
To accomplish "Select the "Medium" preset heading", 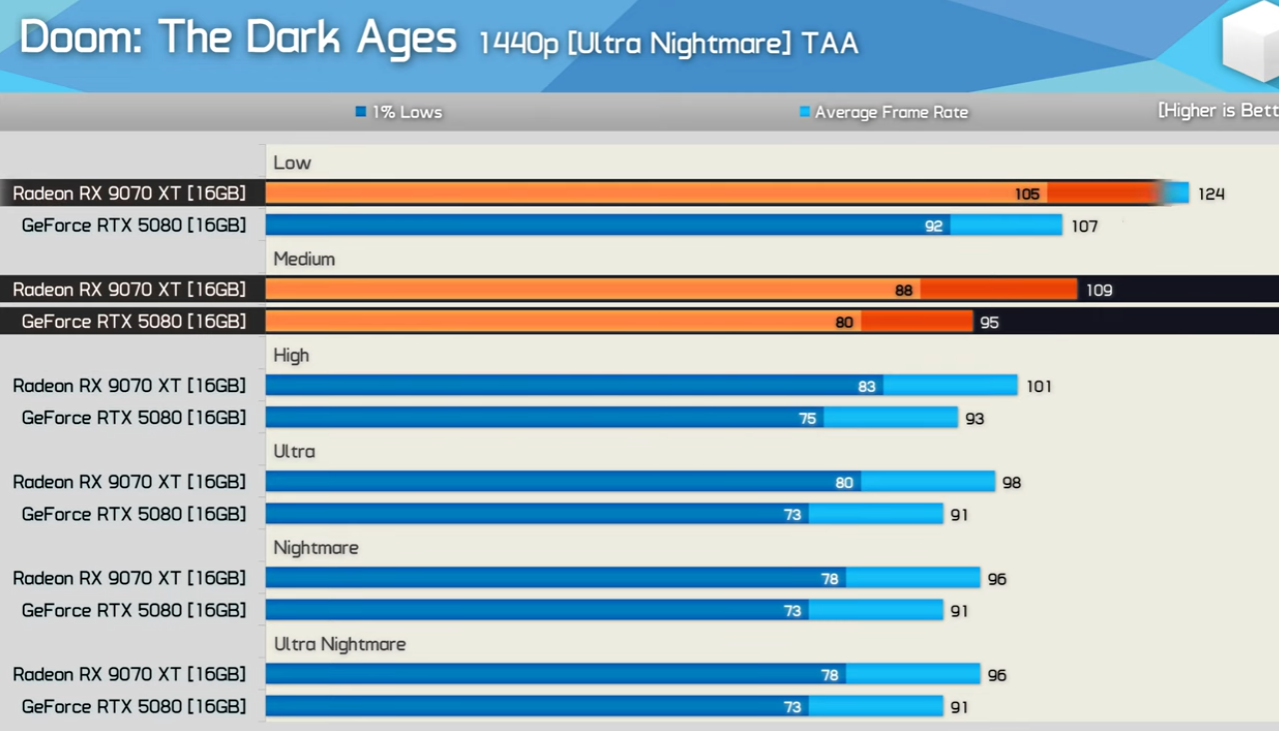I will [304, 259].
